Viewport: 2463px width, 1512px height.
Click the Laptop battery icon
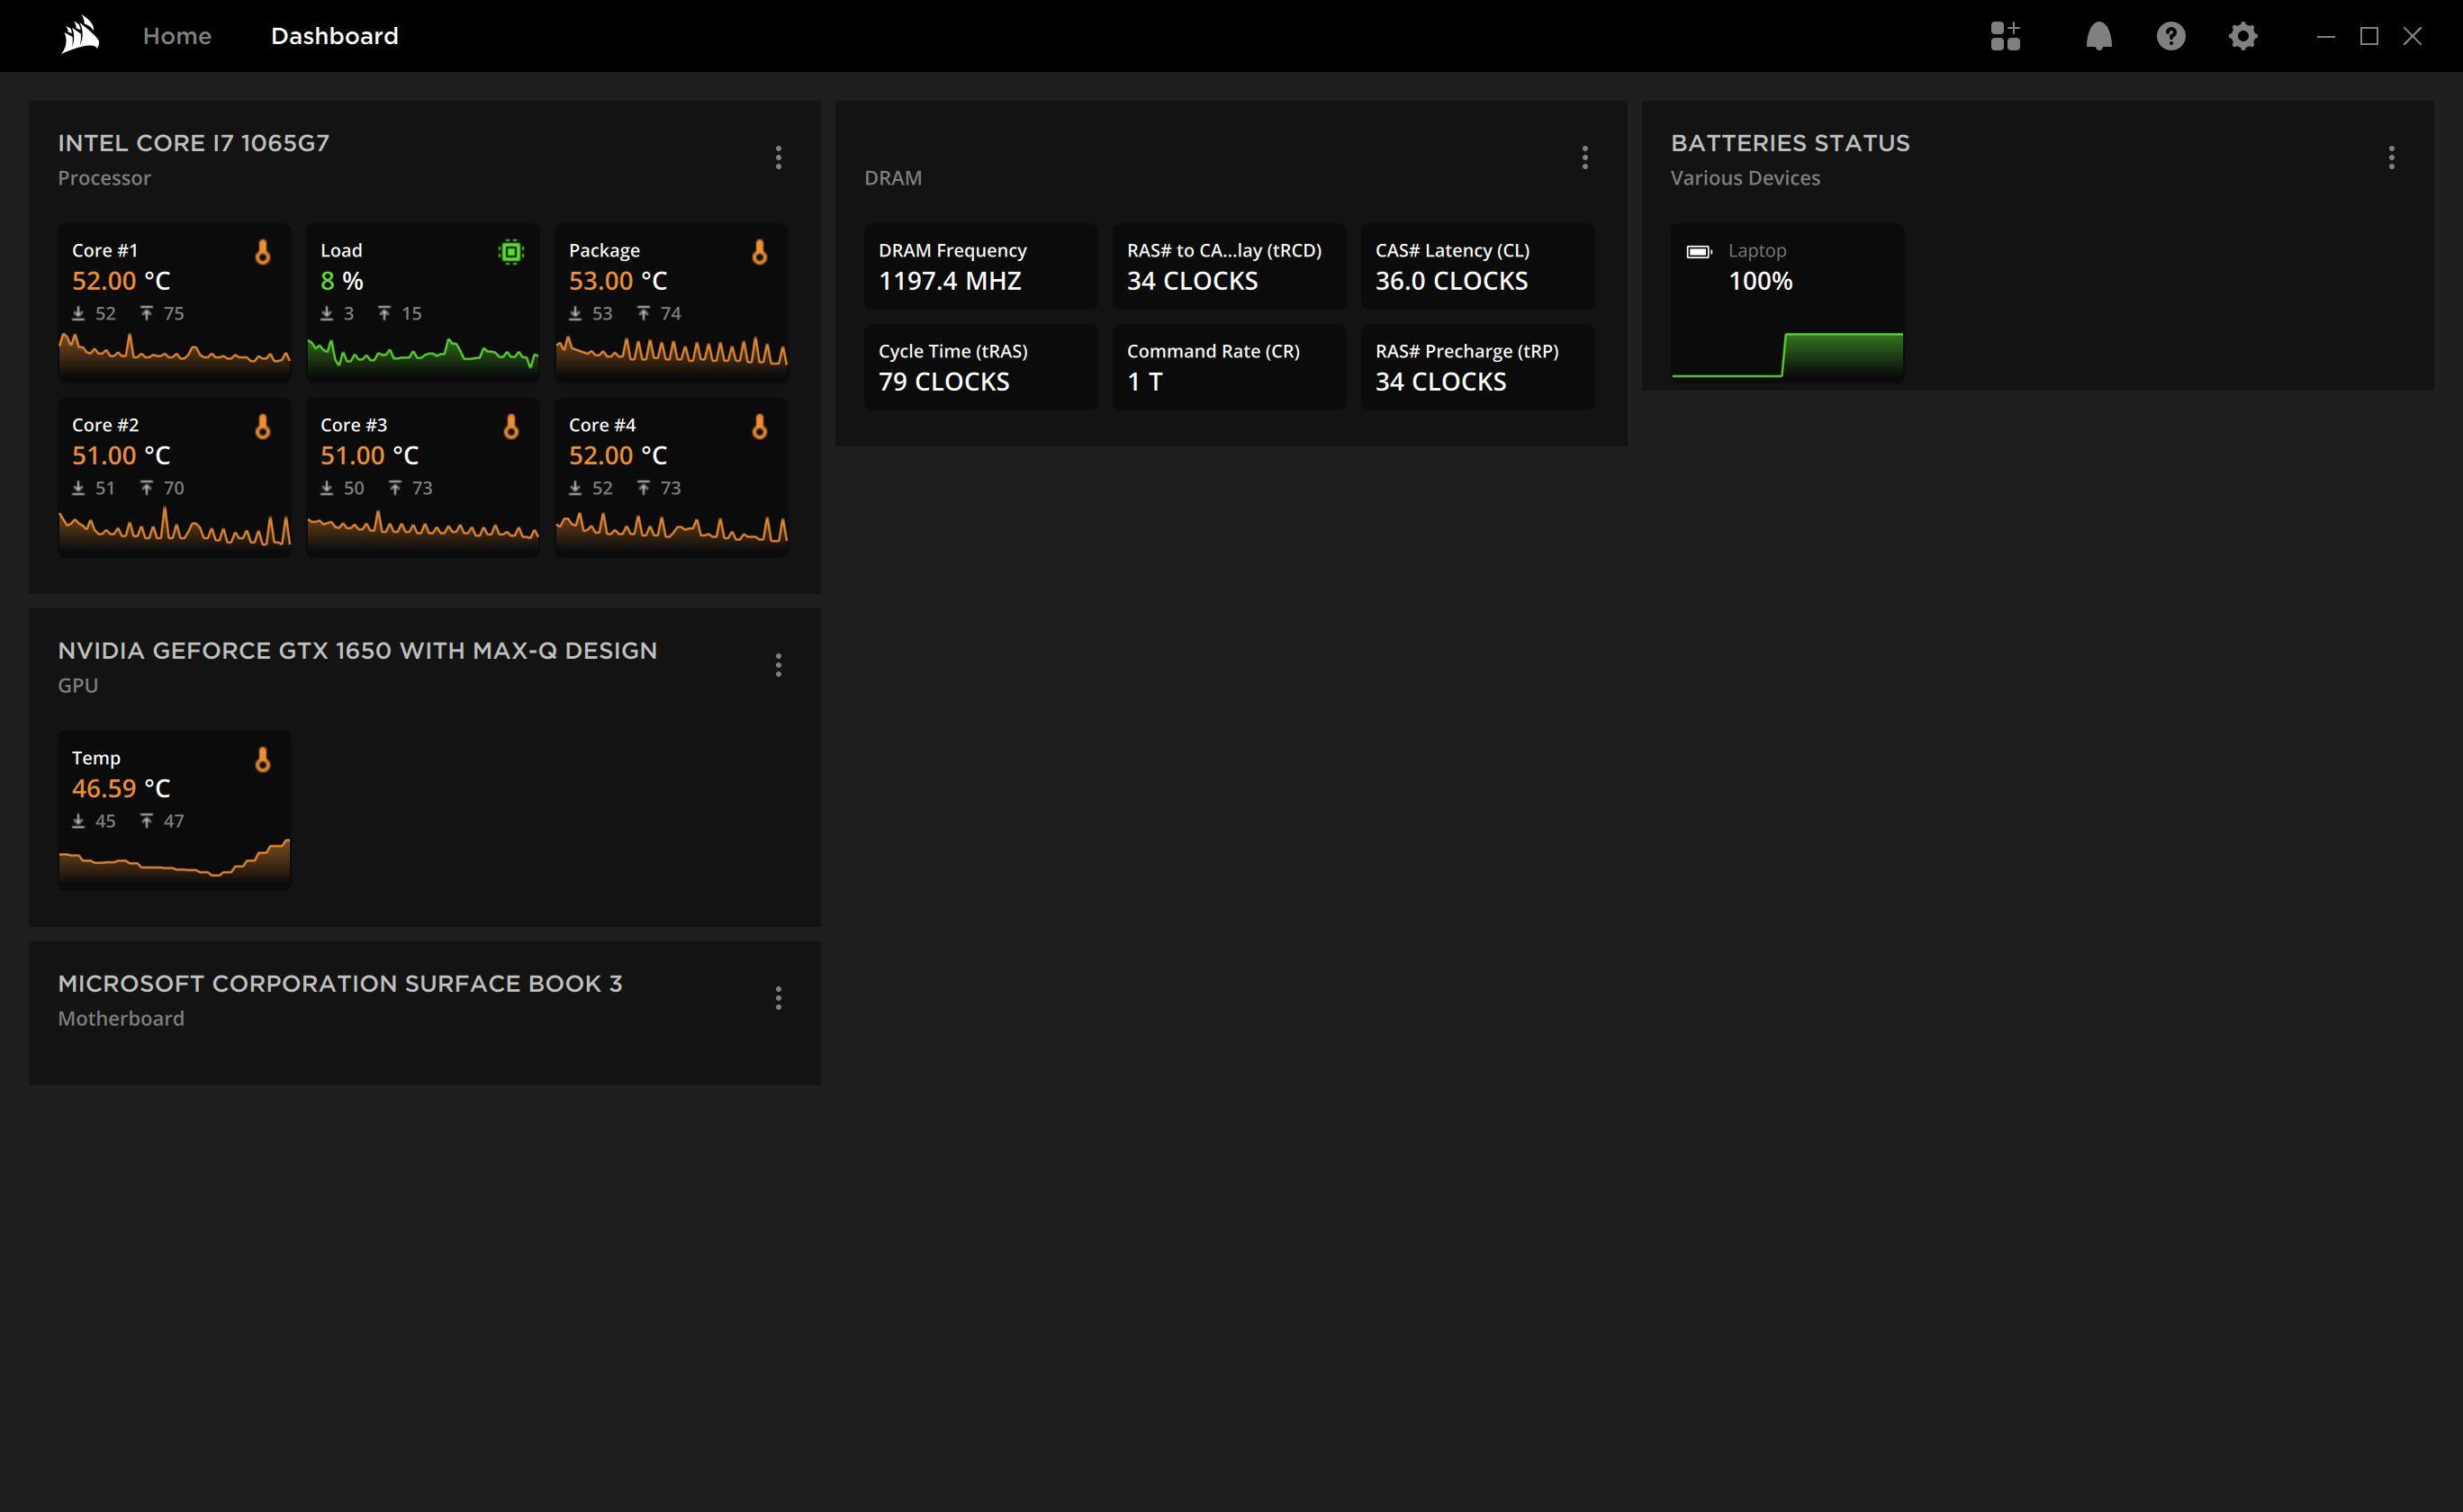click(x=1698, y=252)
